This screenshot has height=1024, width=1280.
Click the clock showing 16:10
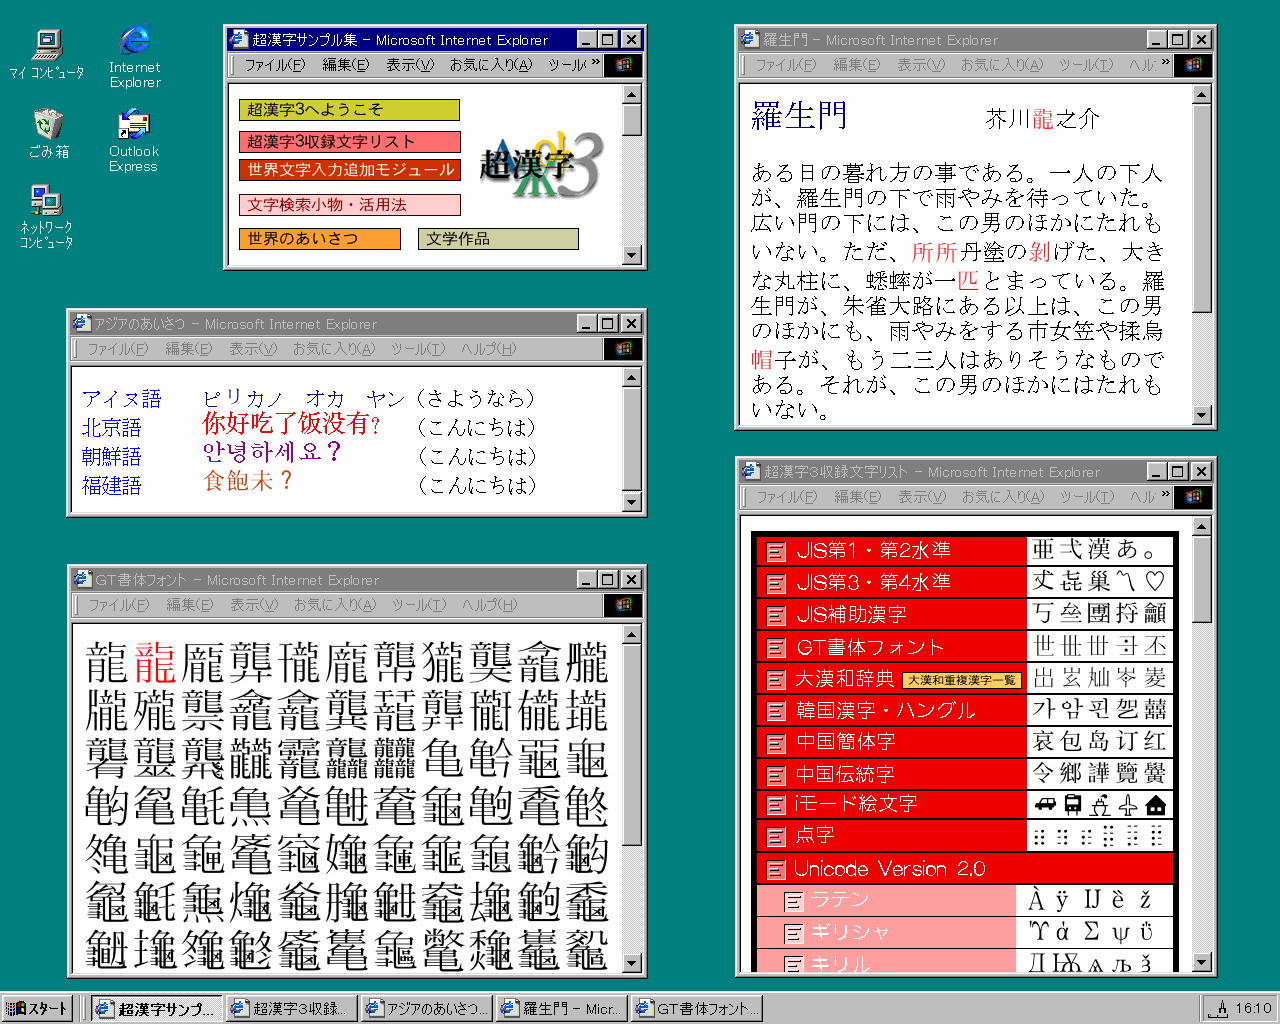tap(1253, 1008)
